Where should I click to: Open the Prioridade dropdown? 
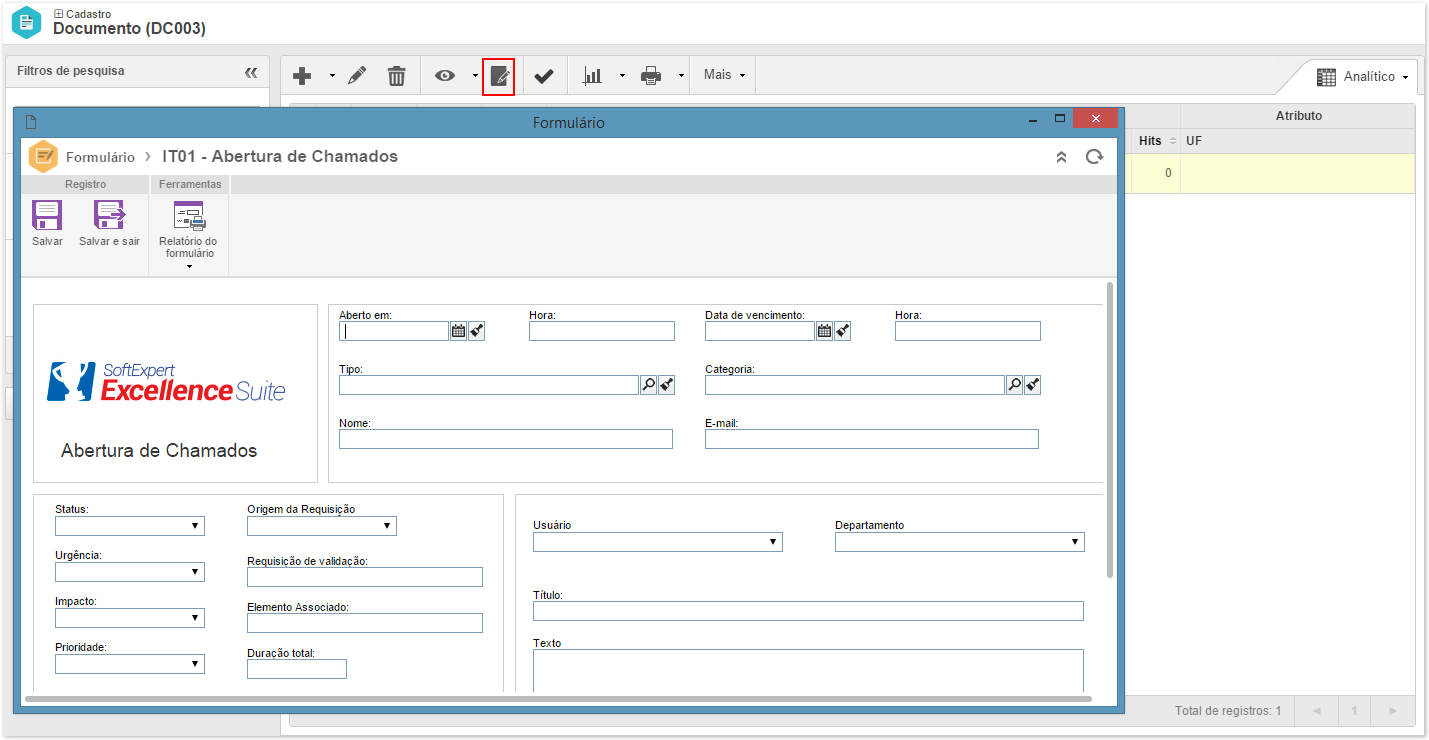point(130,664)
